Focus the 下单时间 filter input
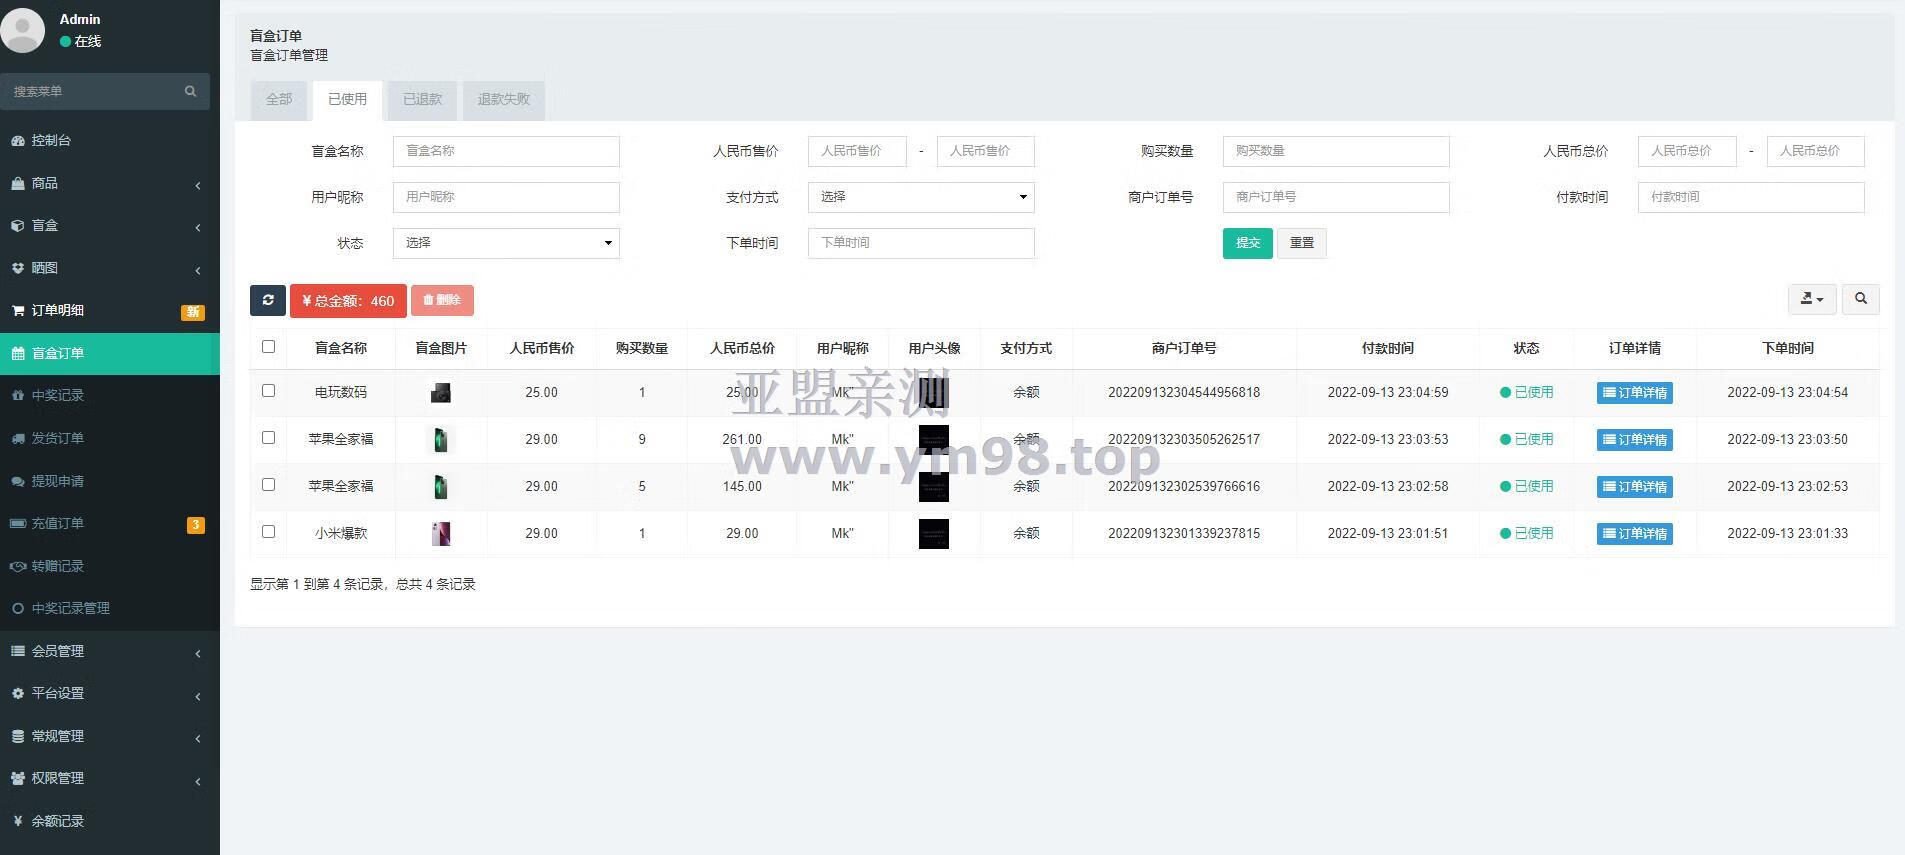The width and height of the screenshot is (1905, 855). 921,243
